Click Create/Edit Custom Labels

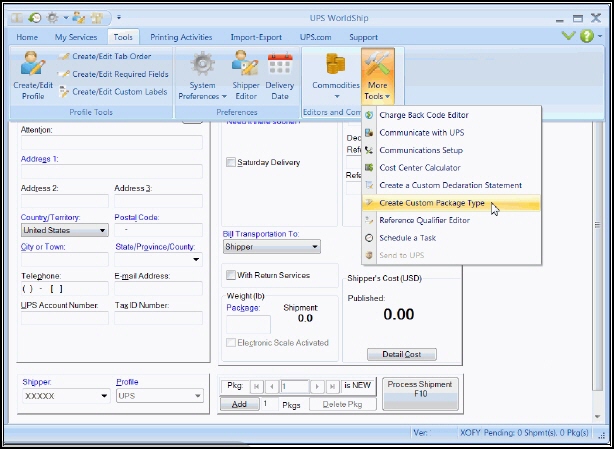pyautogui.click(x=113, y=92)
